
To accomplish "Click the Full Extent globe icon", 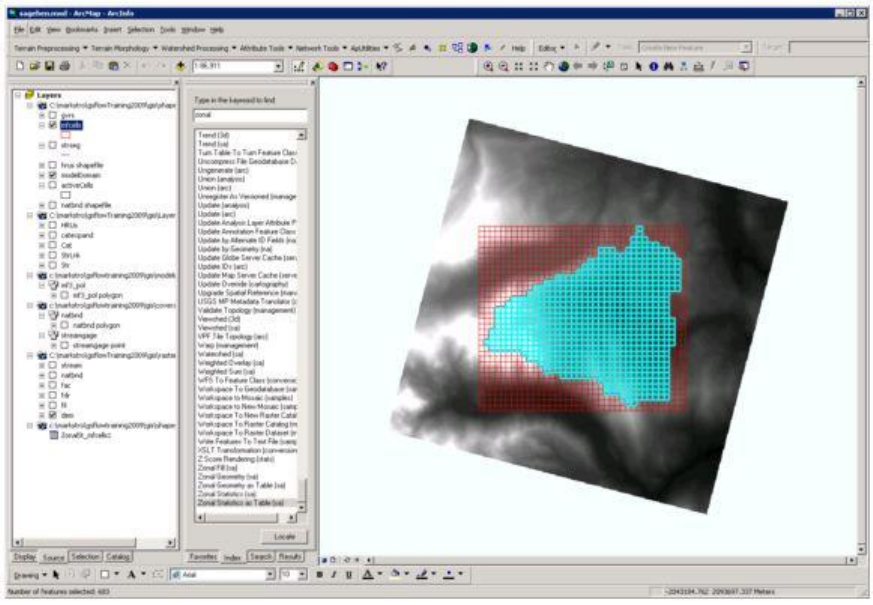I will click(563, 67).
